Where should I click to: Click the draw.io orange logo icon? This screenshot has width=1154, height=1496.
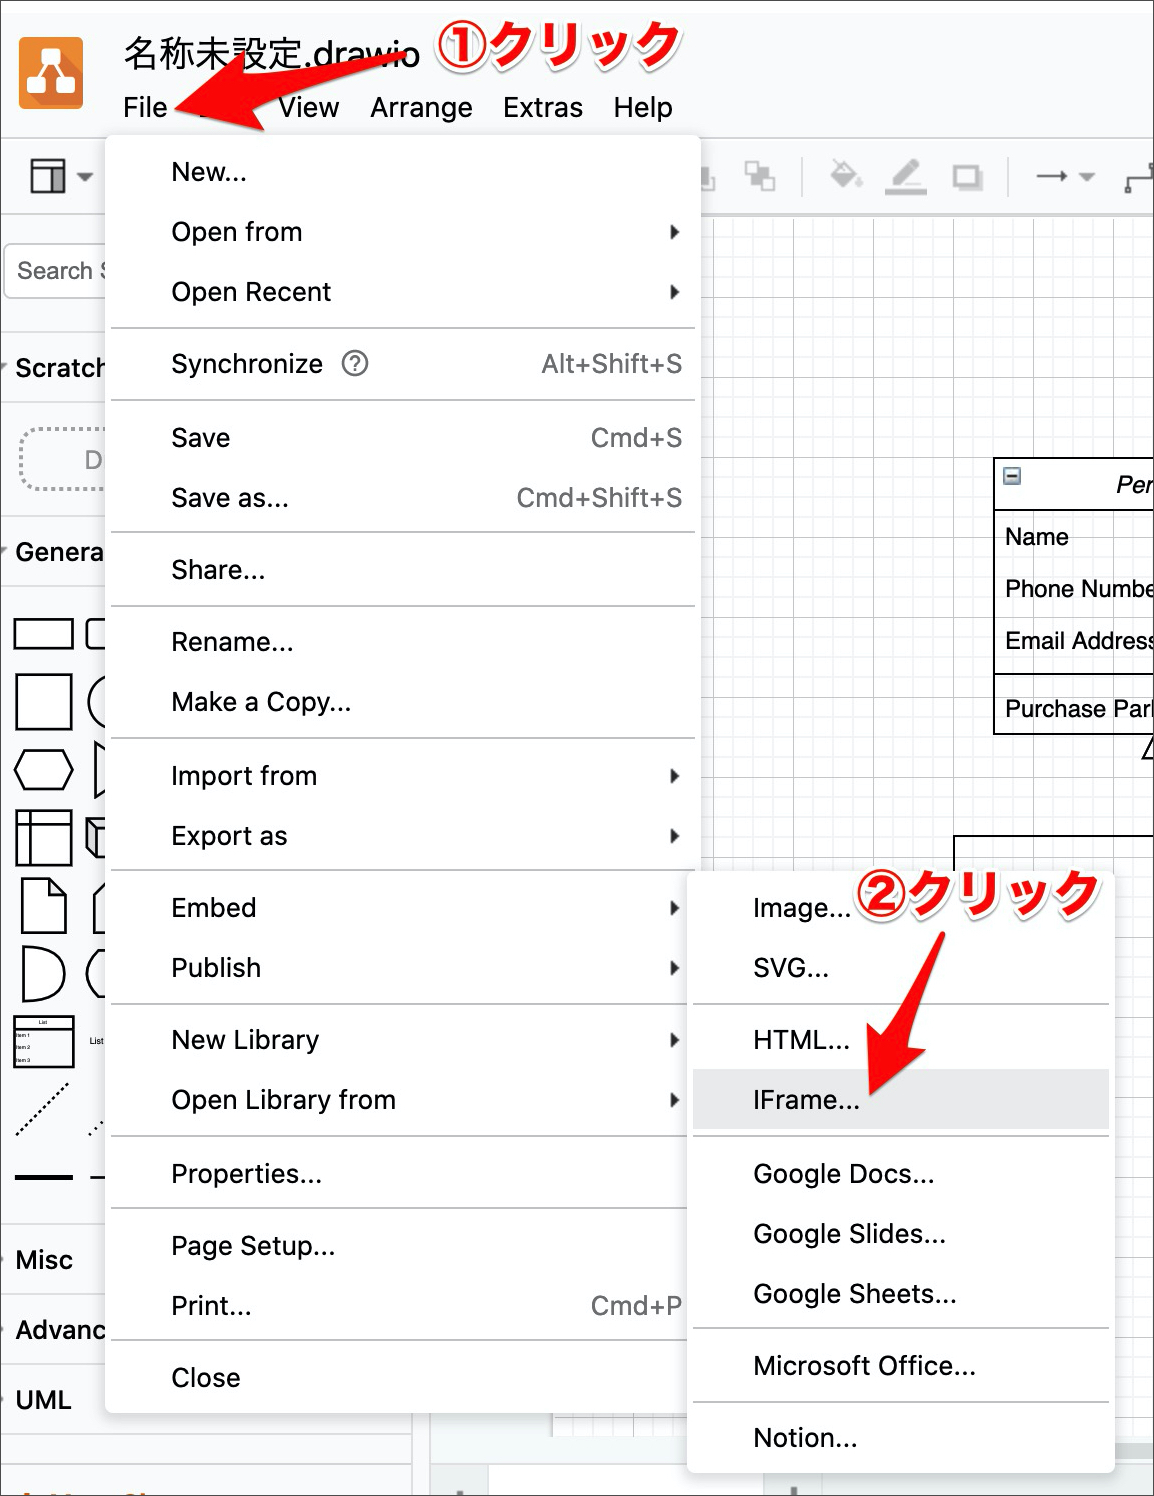pyautogui.click(x=51, y=73)
